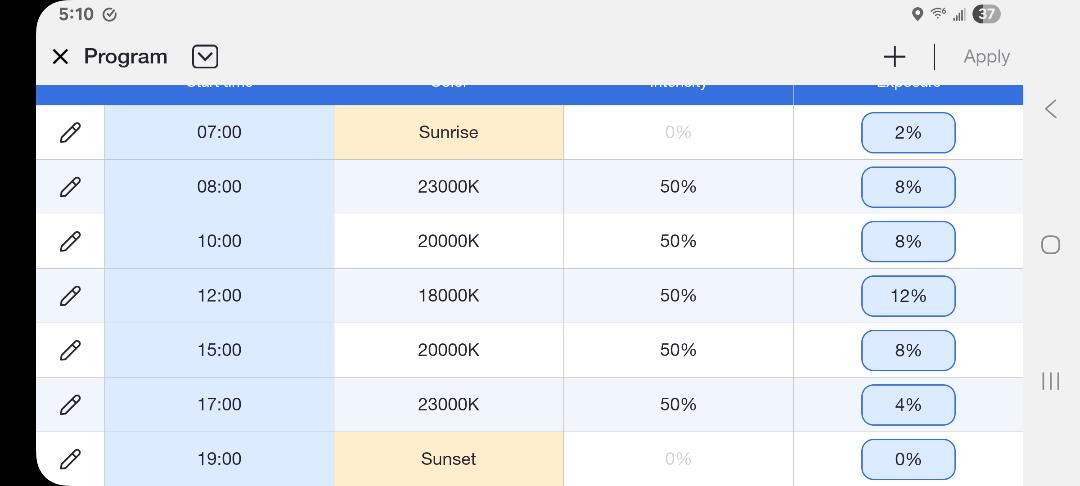1080x486 pixels.
Task: Add a new program time point
Action: tap(894, 56)
